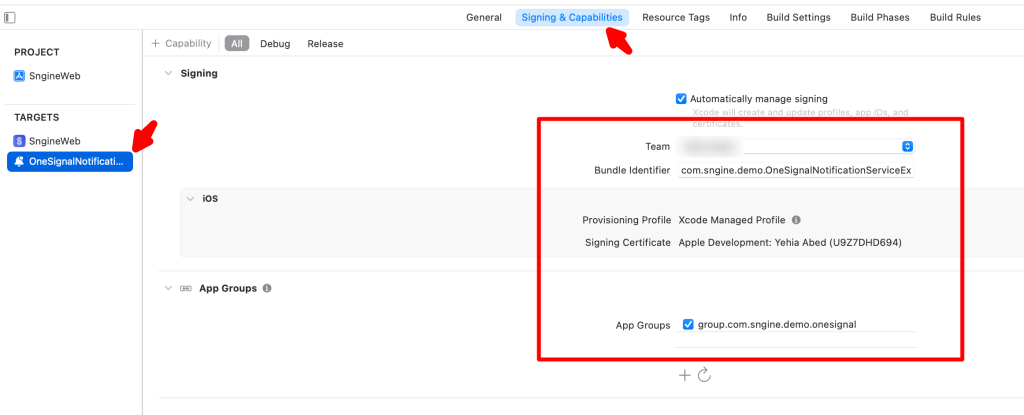The height and width of the screenshot is (415, 1024).
Task: Add a new Capability
Action: pos(182,43)
